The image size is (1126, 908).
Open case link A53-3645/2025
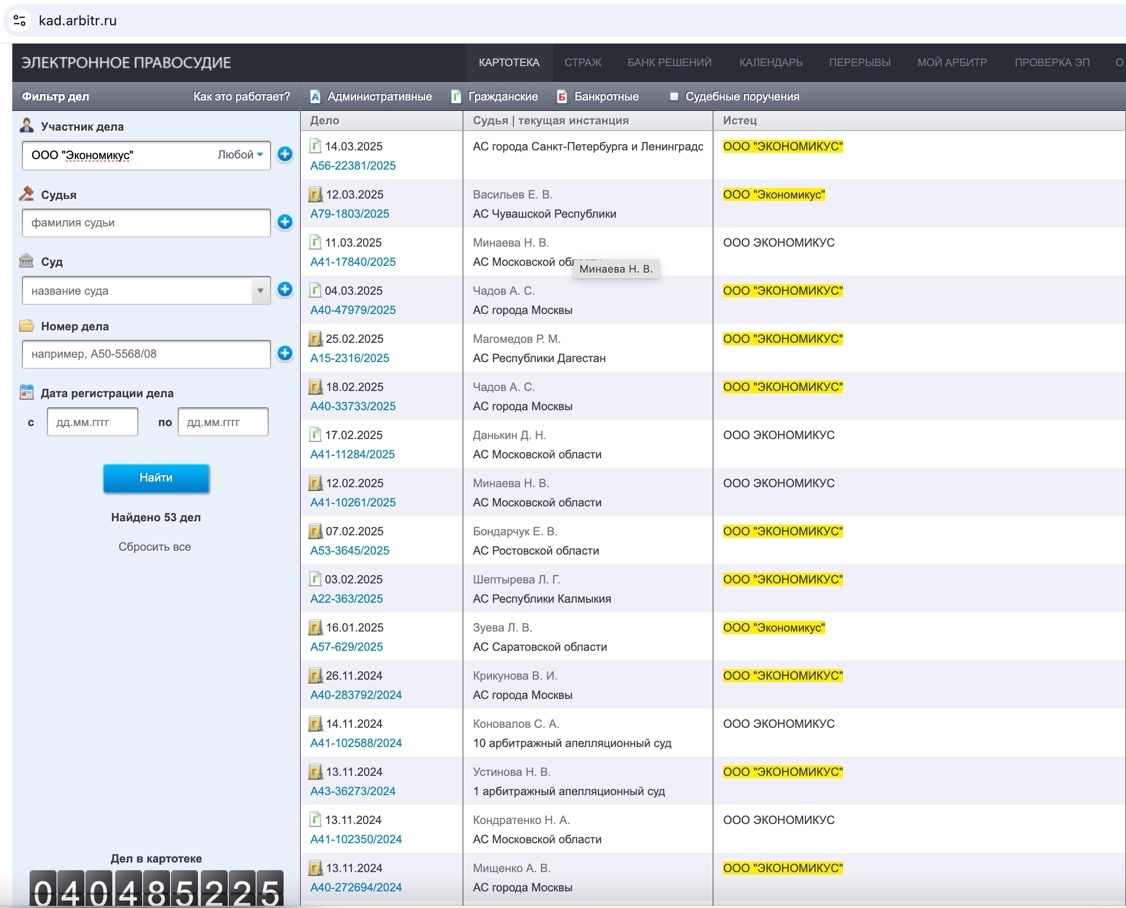coord(350,550)
